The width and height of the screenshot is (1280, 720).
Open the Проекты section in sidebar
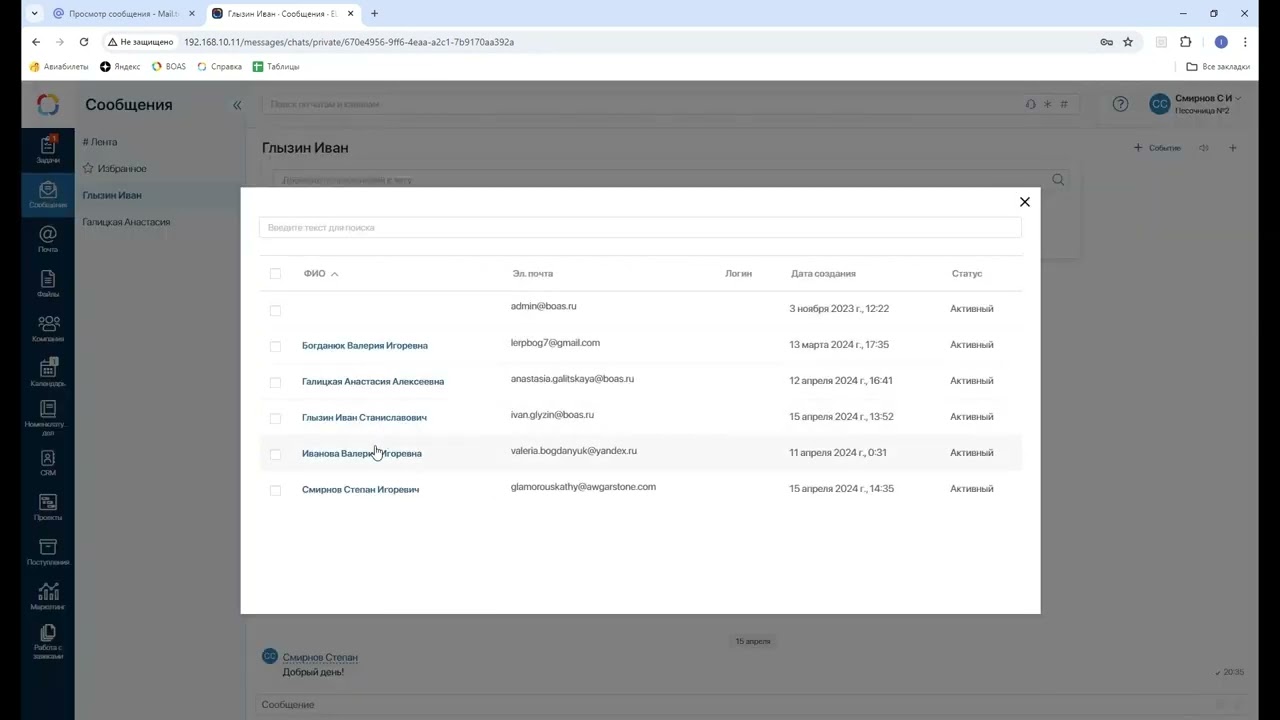48,508
